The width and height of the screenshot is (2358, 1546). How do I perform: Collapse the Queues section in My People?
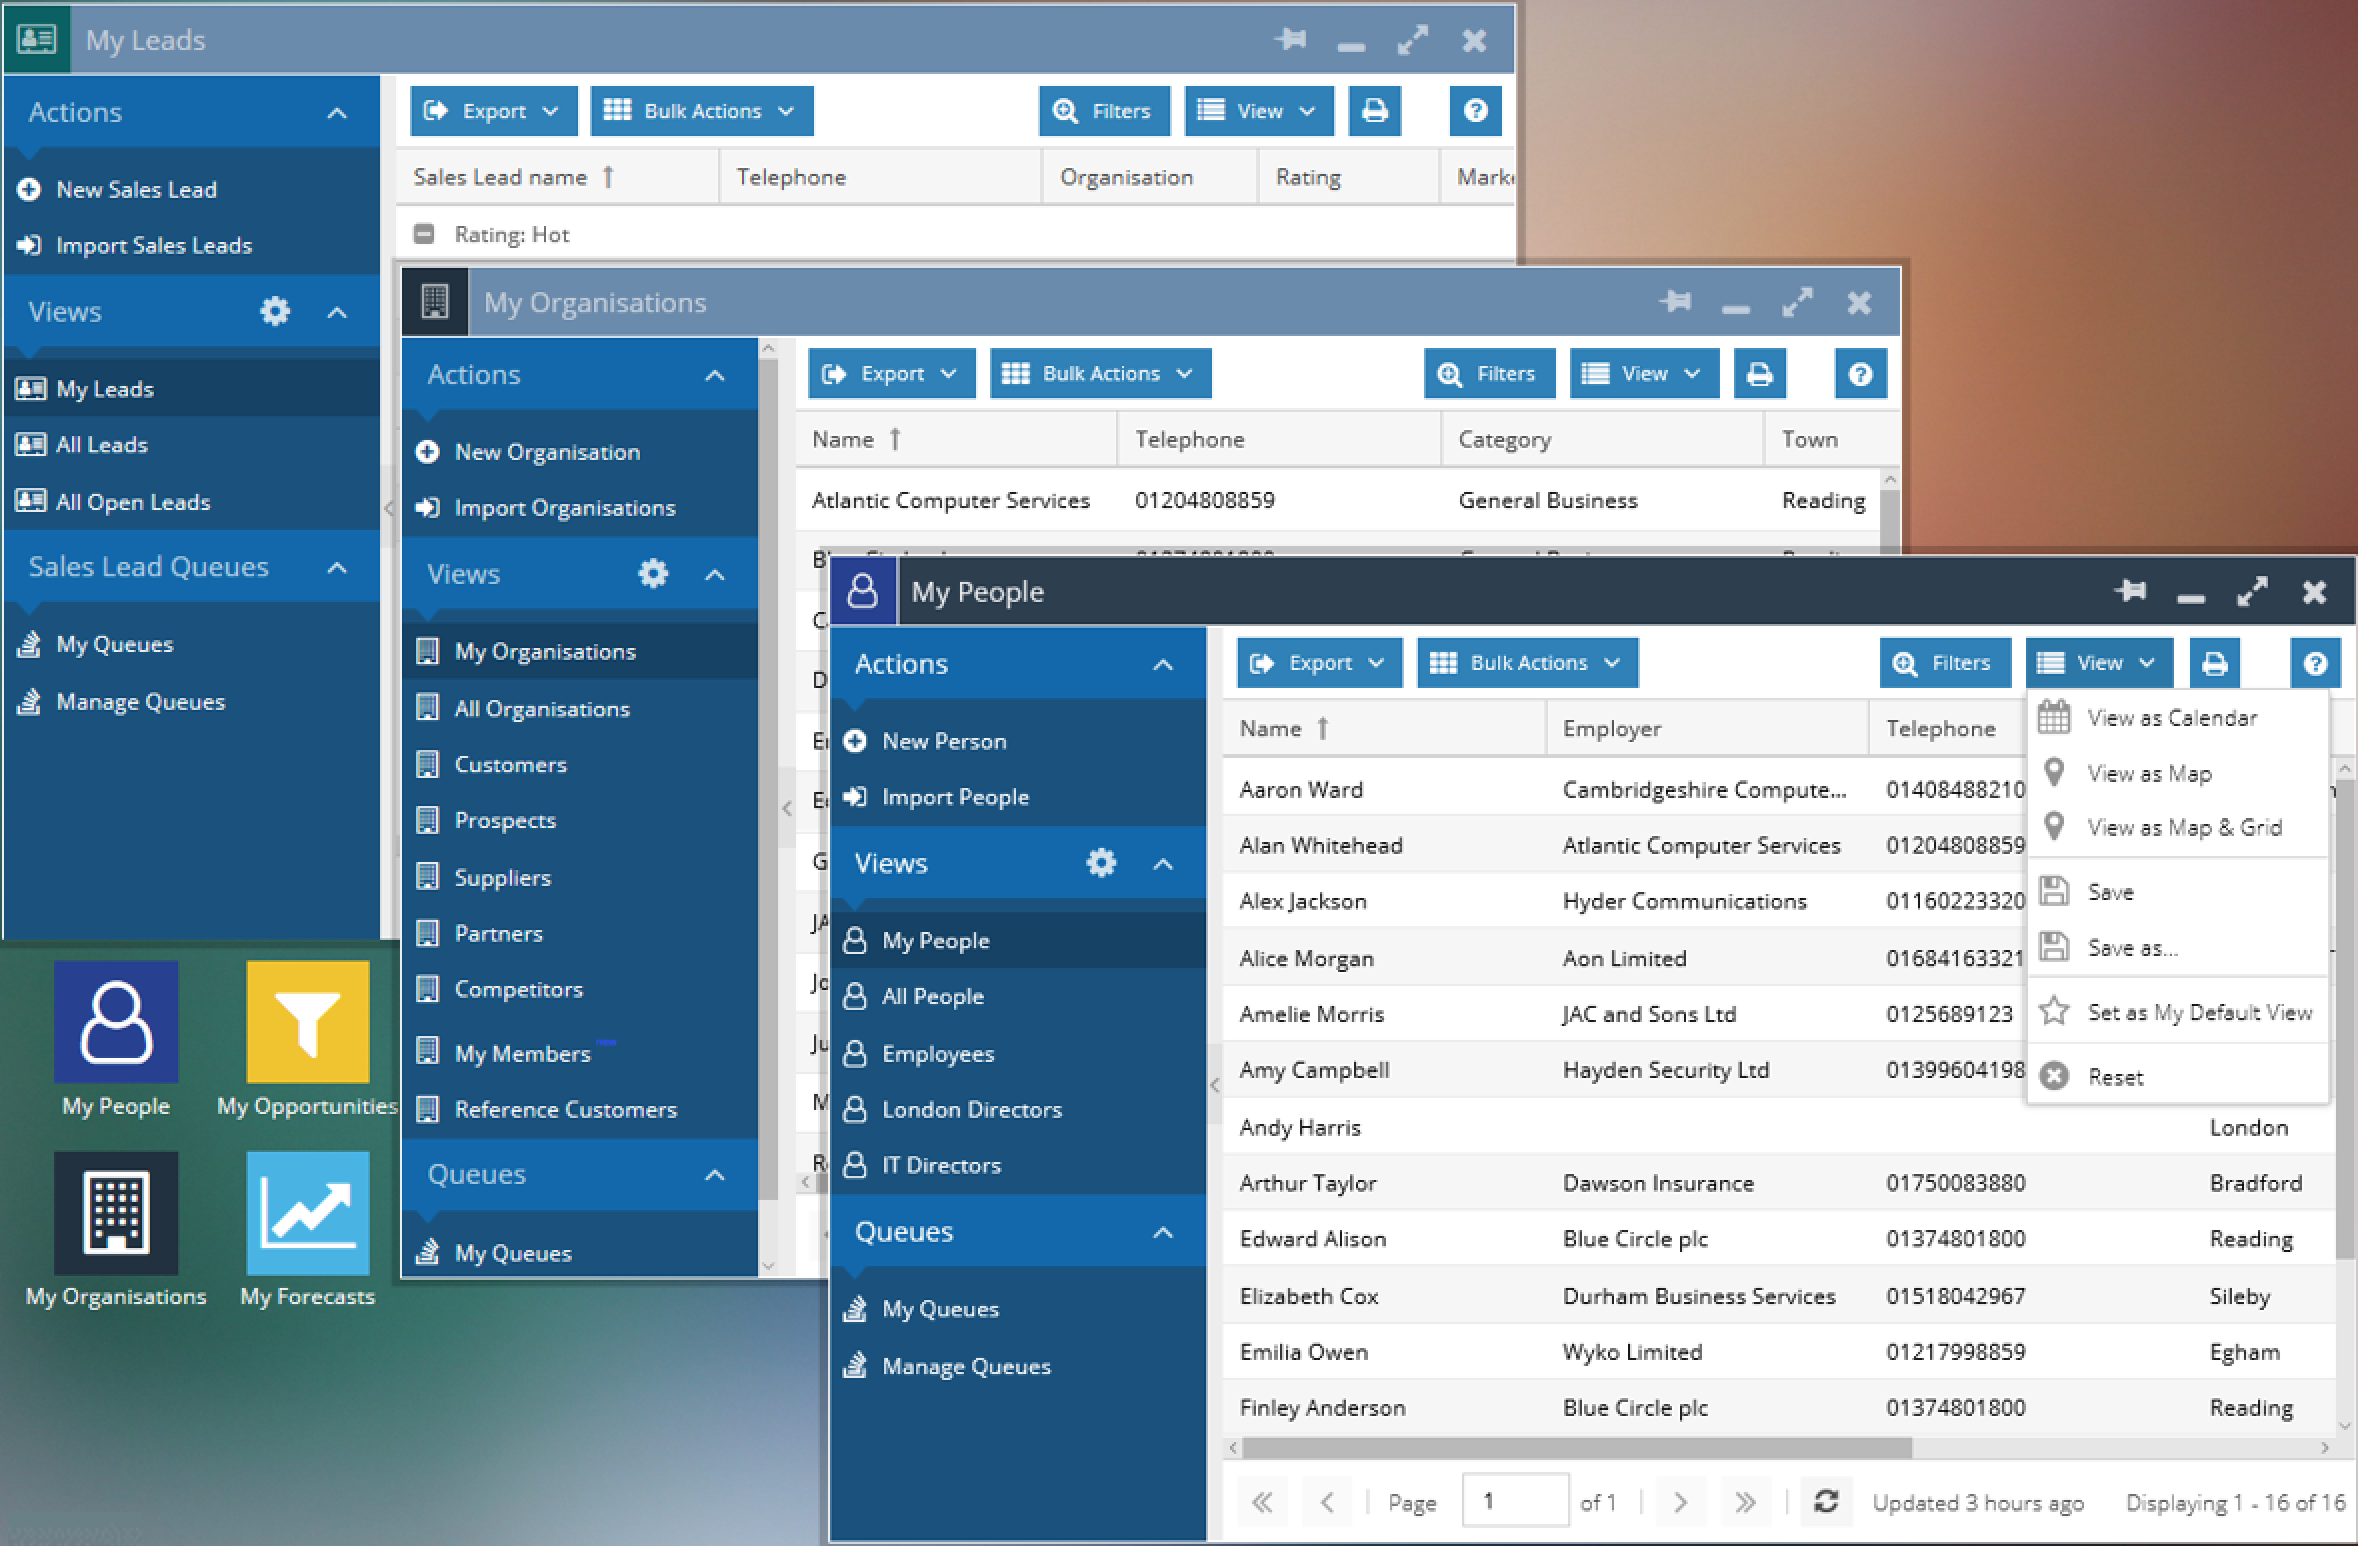point(1162,1232)
